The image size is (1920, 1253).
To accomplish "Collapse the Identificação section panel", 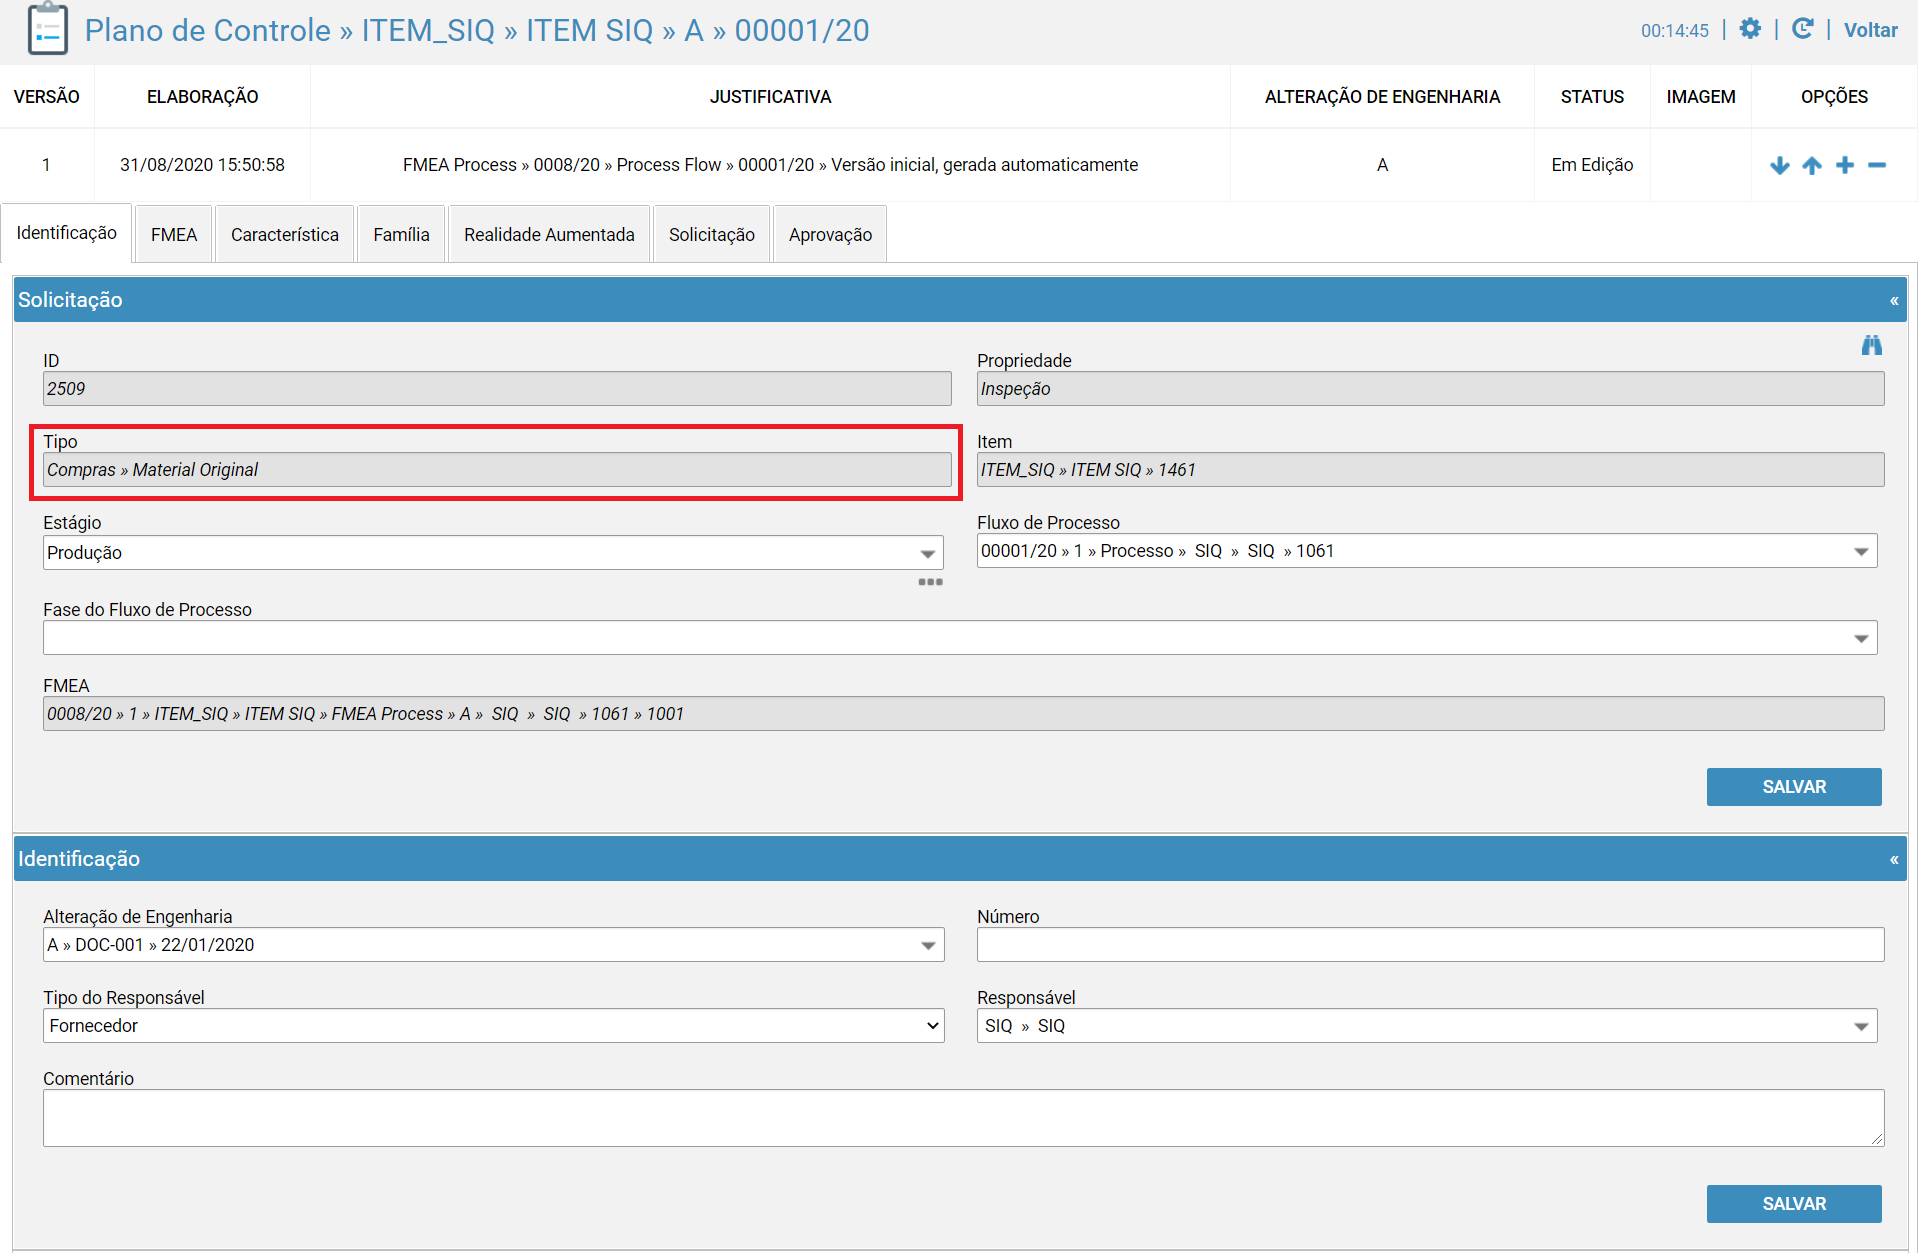I will tap(1894, 859).
